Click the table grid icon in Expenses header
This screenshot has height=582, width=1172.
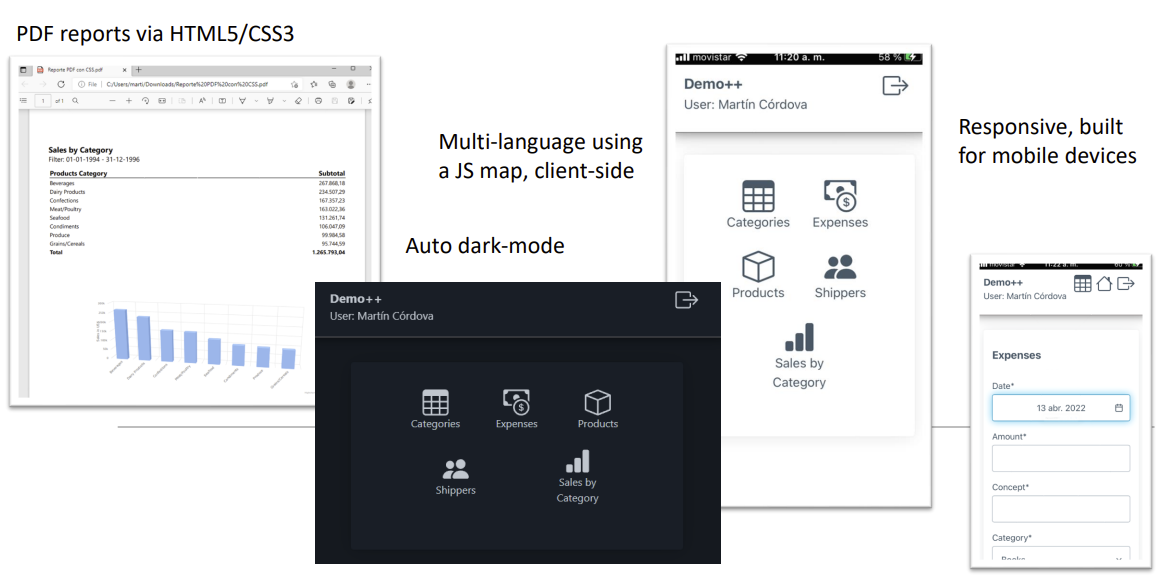(1083, 284)
